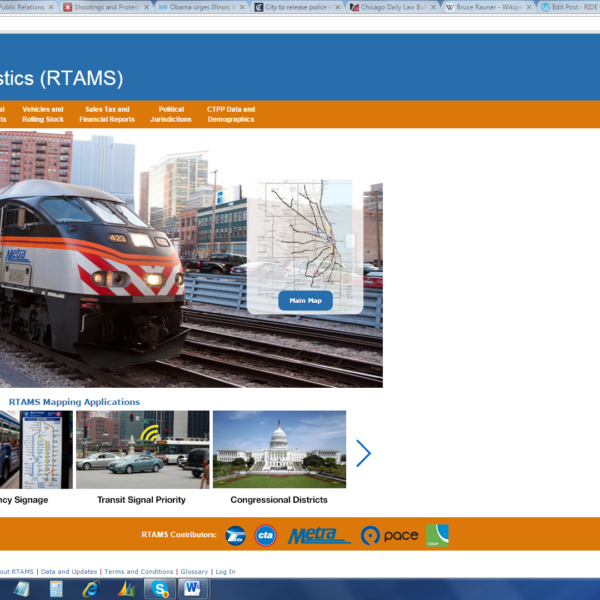Open the colorful chart app in taskbar
The height and width of the screenshot is (600, 600).
pyautogui.click(x=126, y=589)
